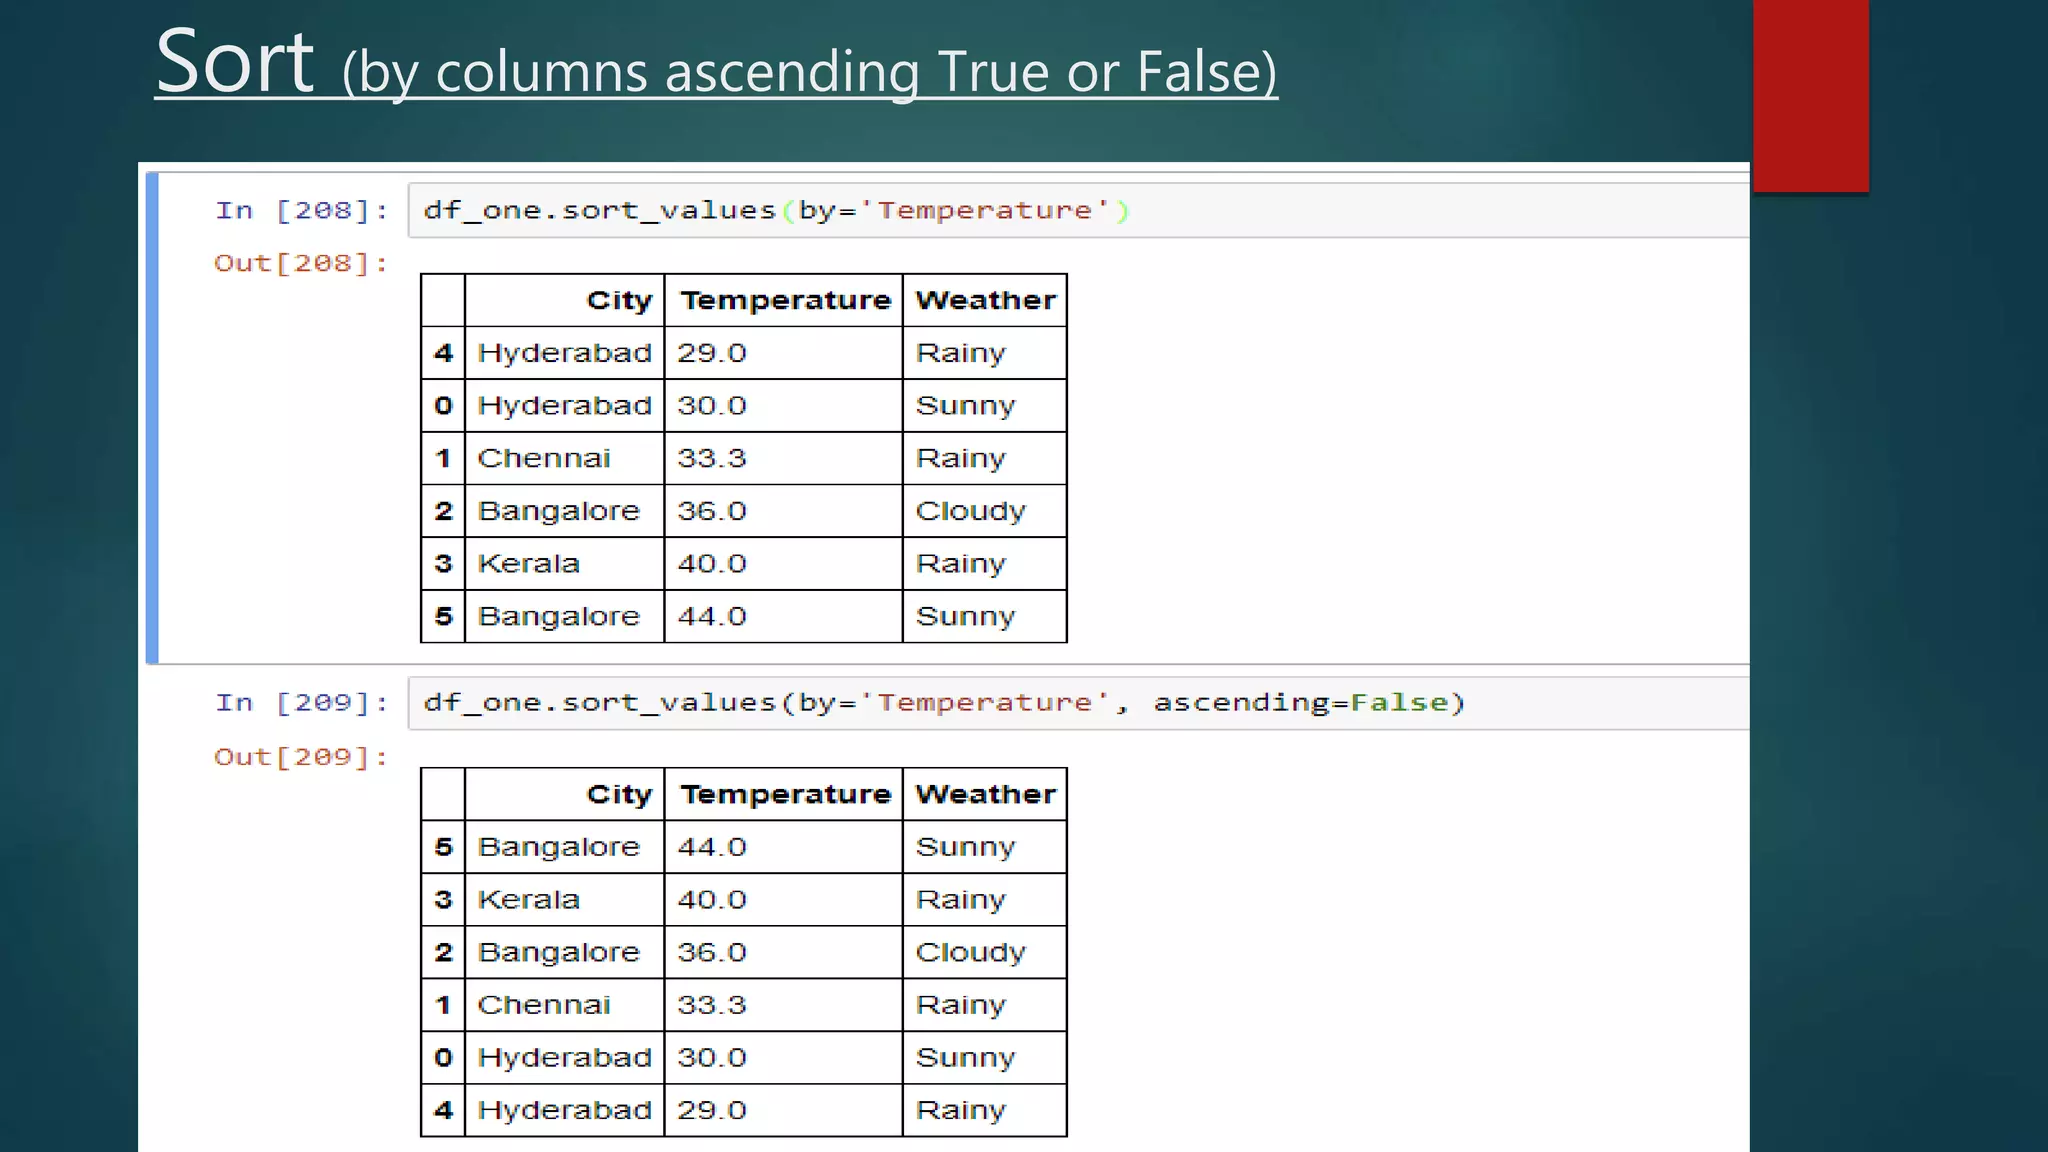Select the 30.0 temperature cell in Out[209] table

click(x=784, y=1058)
